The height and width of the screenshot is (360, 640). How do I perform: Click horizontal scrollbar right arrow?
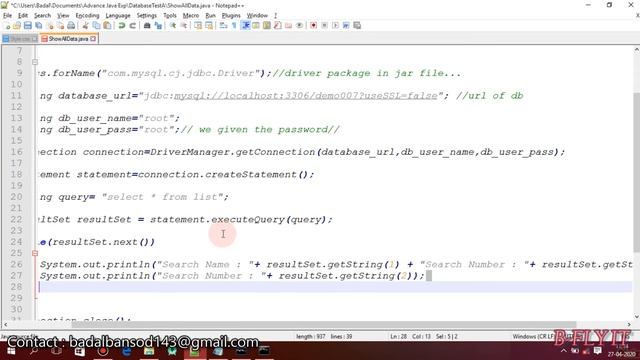pos(629,325)
